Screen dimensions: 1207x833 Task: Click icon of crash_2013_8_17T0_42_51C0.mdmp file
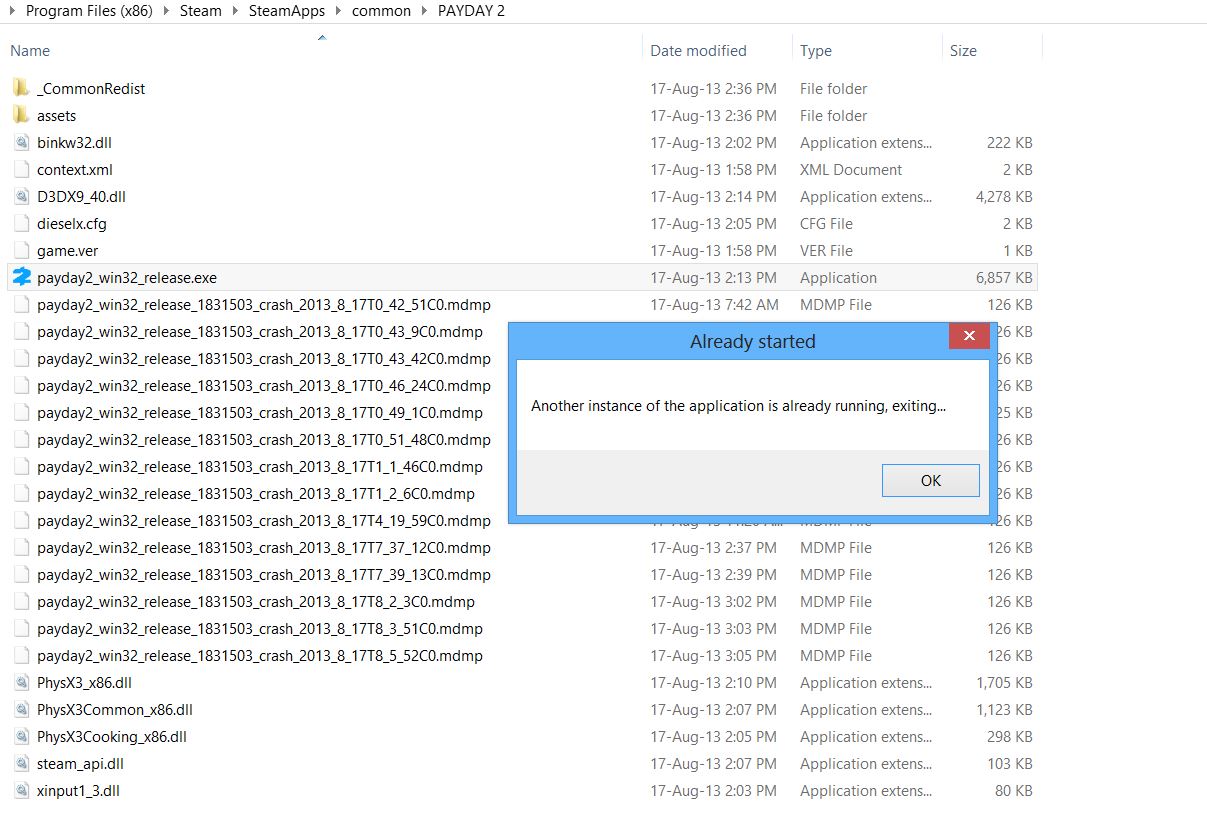[x=21, y=304]
